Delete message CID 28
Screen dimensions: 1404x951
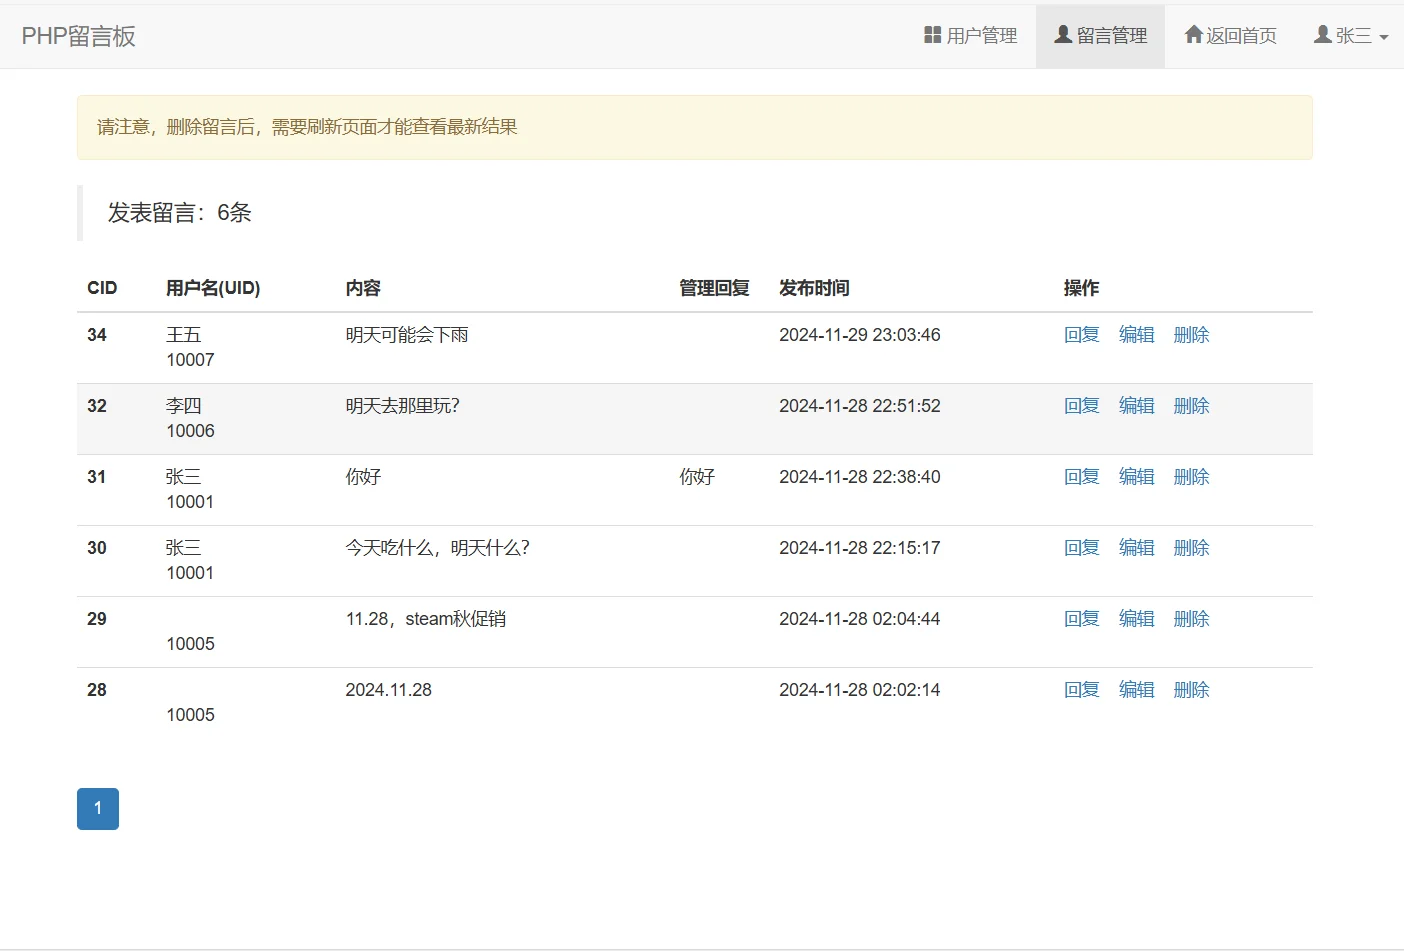(x=1191, y=689)
